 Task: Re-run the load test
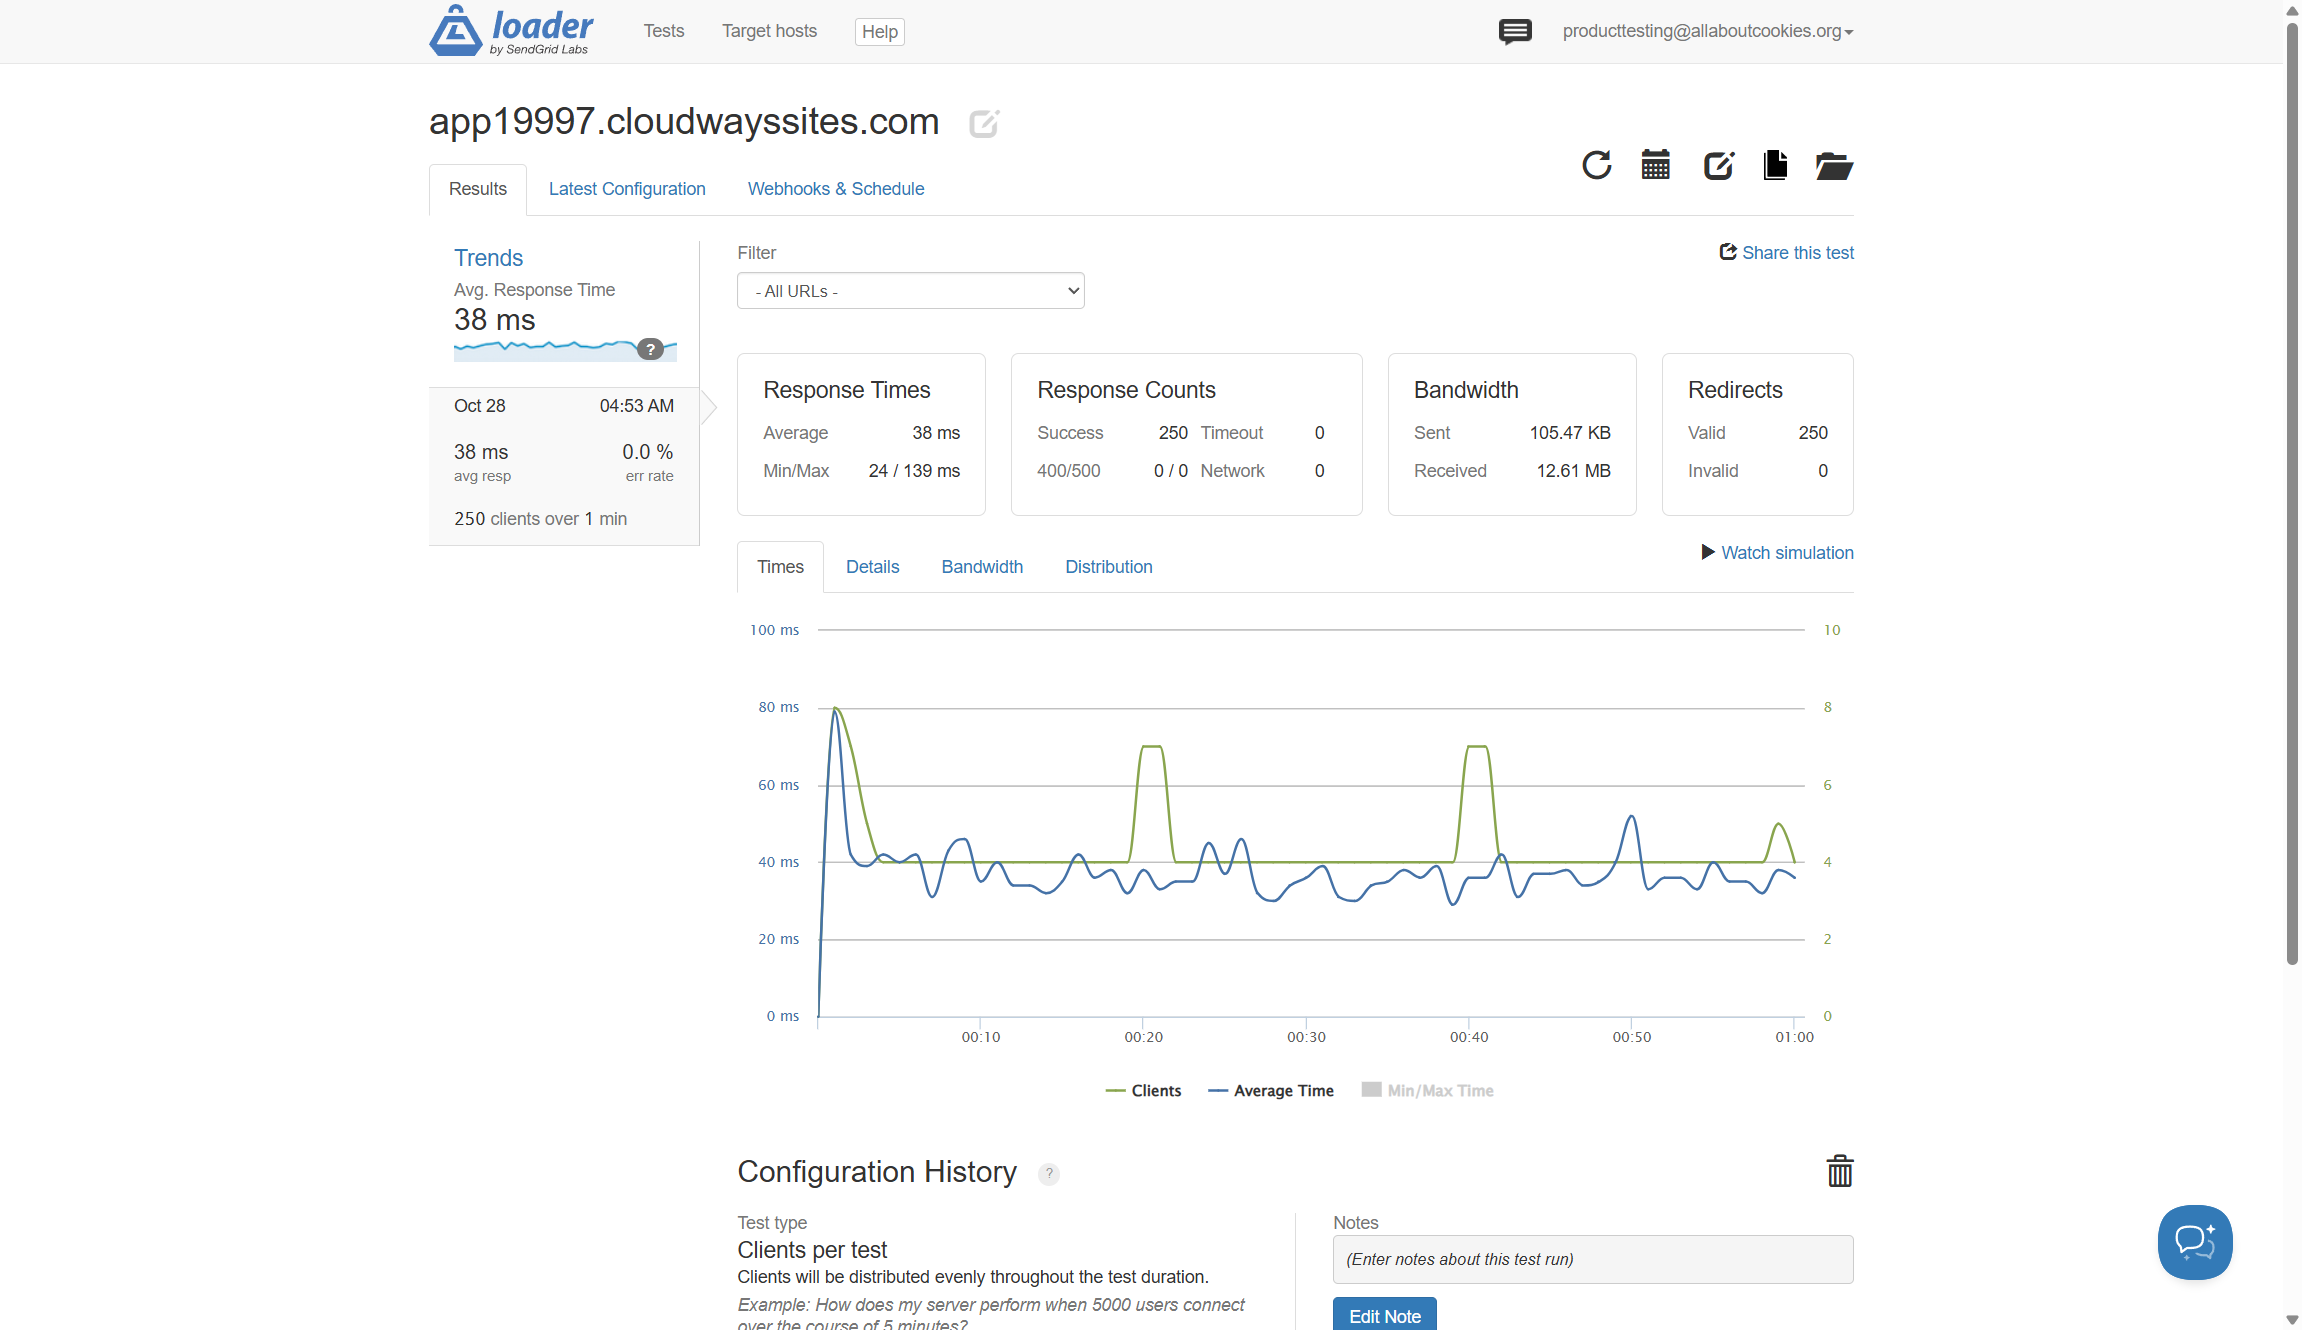[1596, 165]
